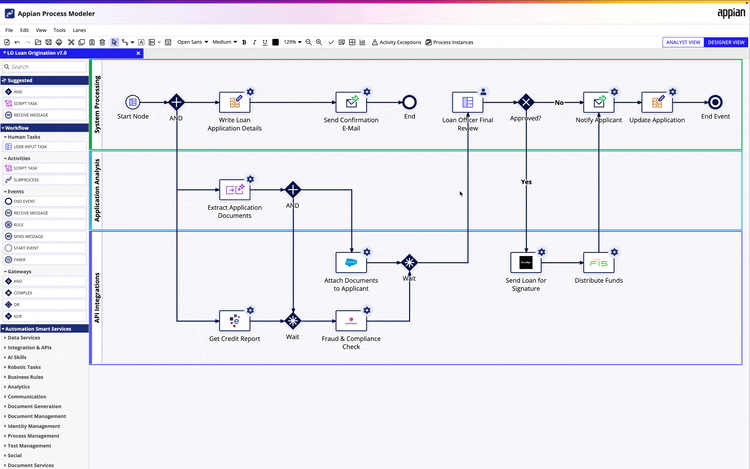The width and height of the screenshot is (750, 469).
Task: Expand the Data Services category
Action: [x=22, y=338]
